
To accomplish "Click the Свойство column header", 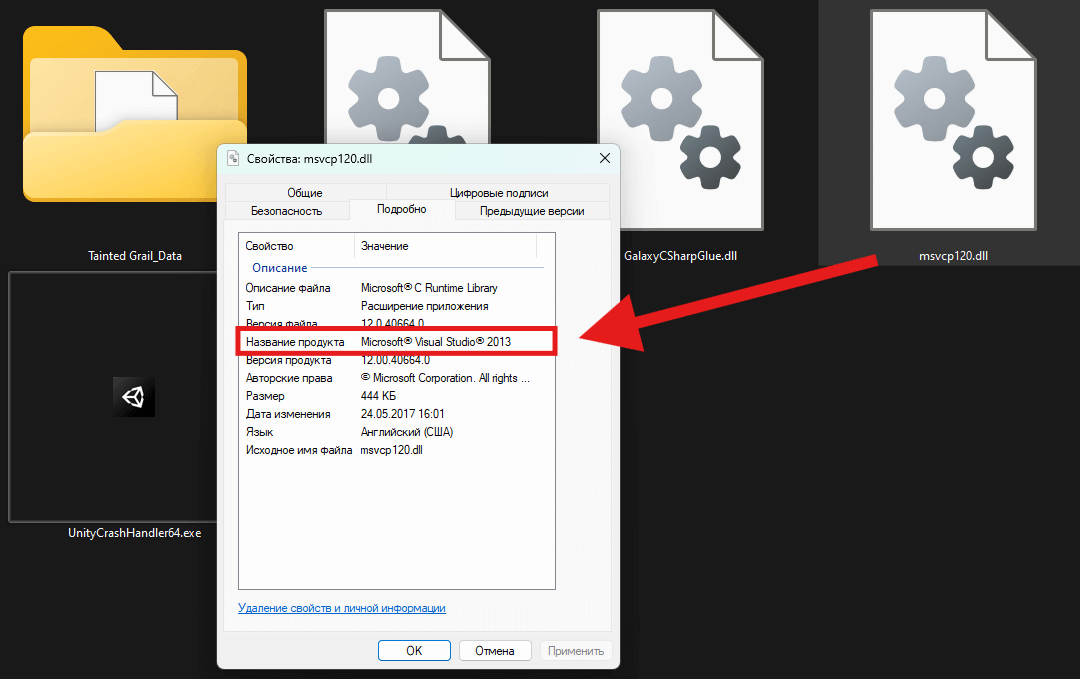I will coord(297,246).
